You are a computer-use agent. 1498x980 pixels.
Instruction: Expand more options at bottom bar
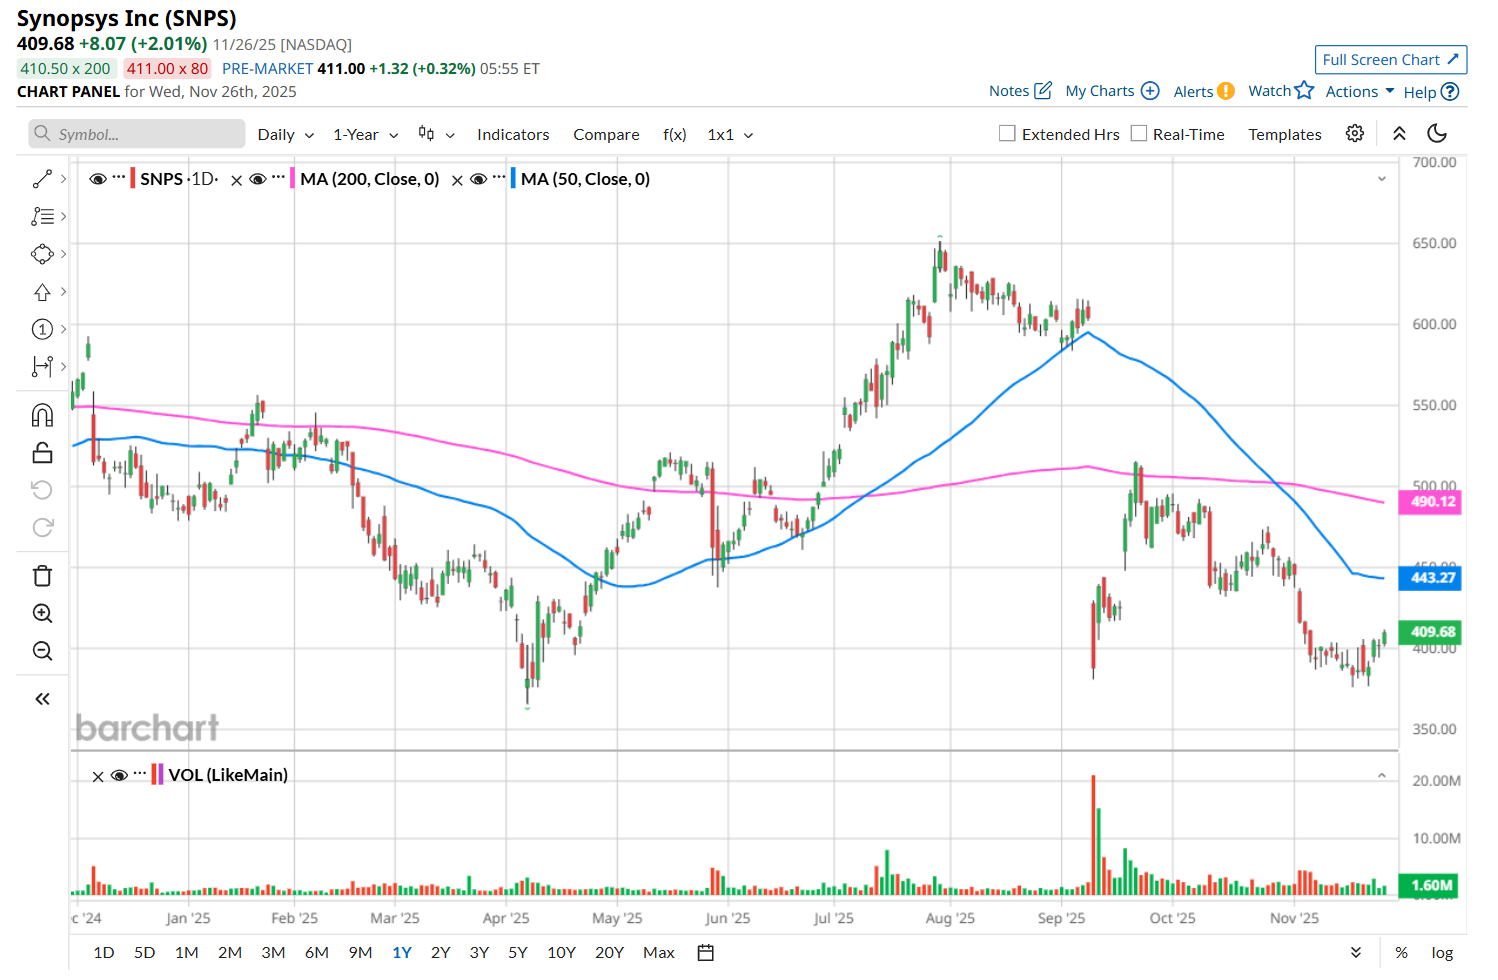(x=1356, y=953)
